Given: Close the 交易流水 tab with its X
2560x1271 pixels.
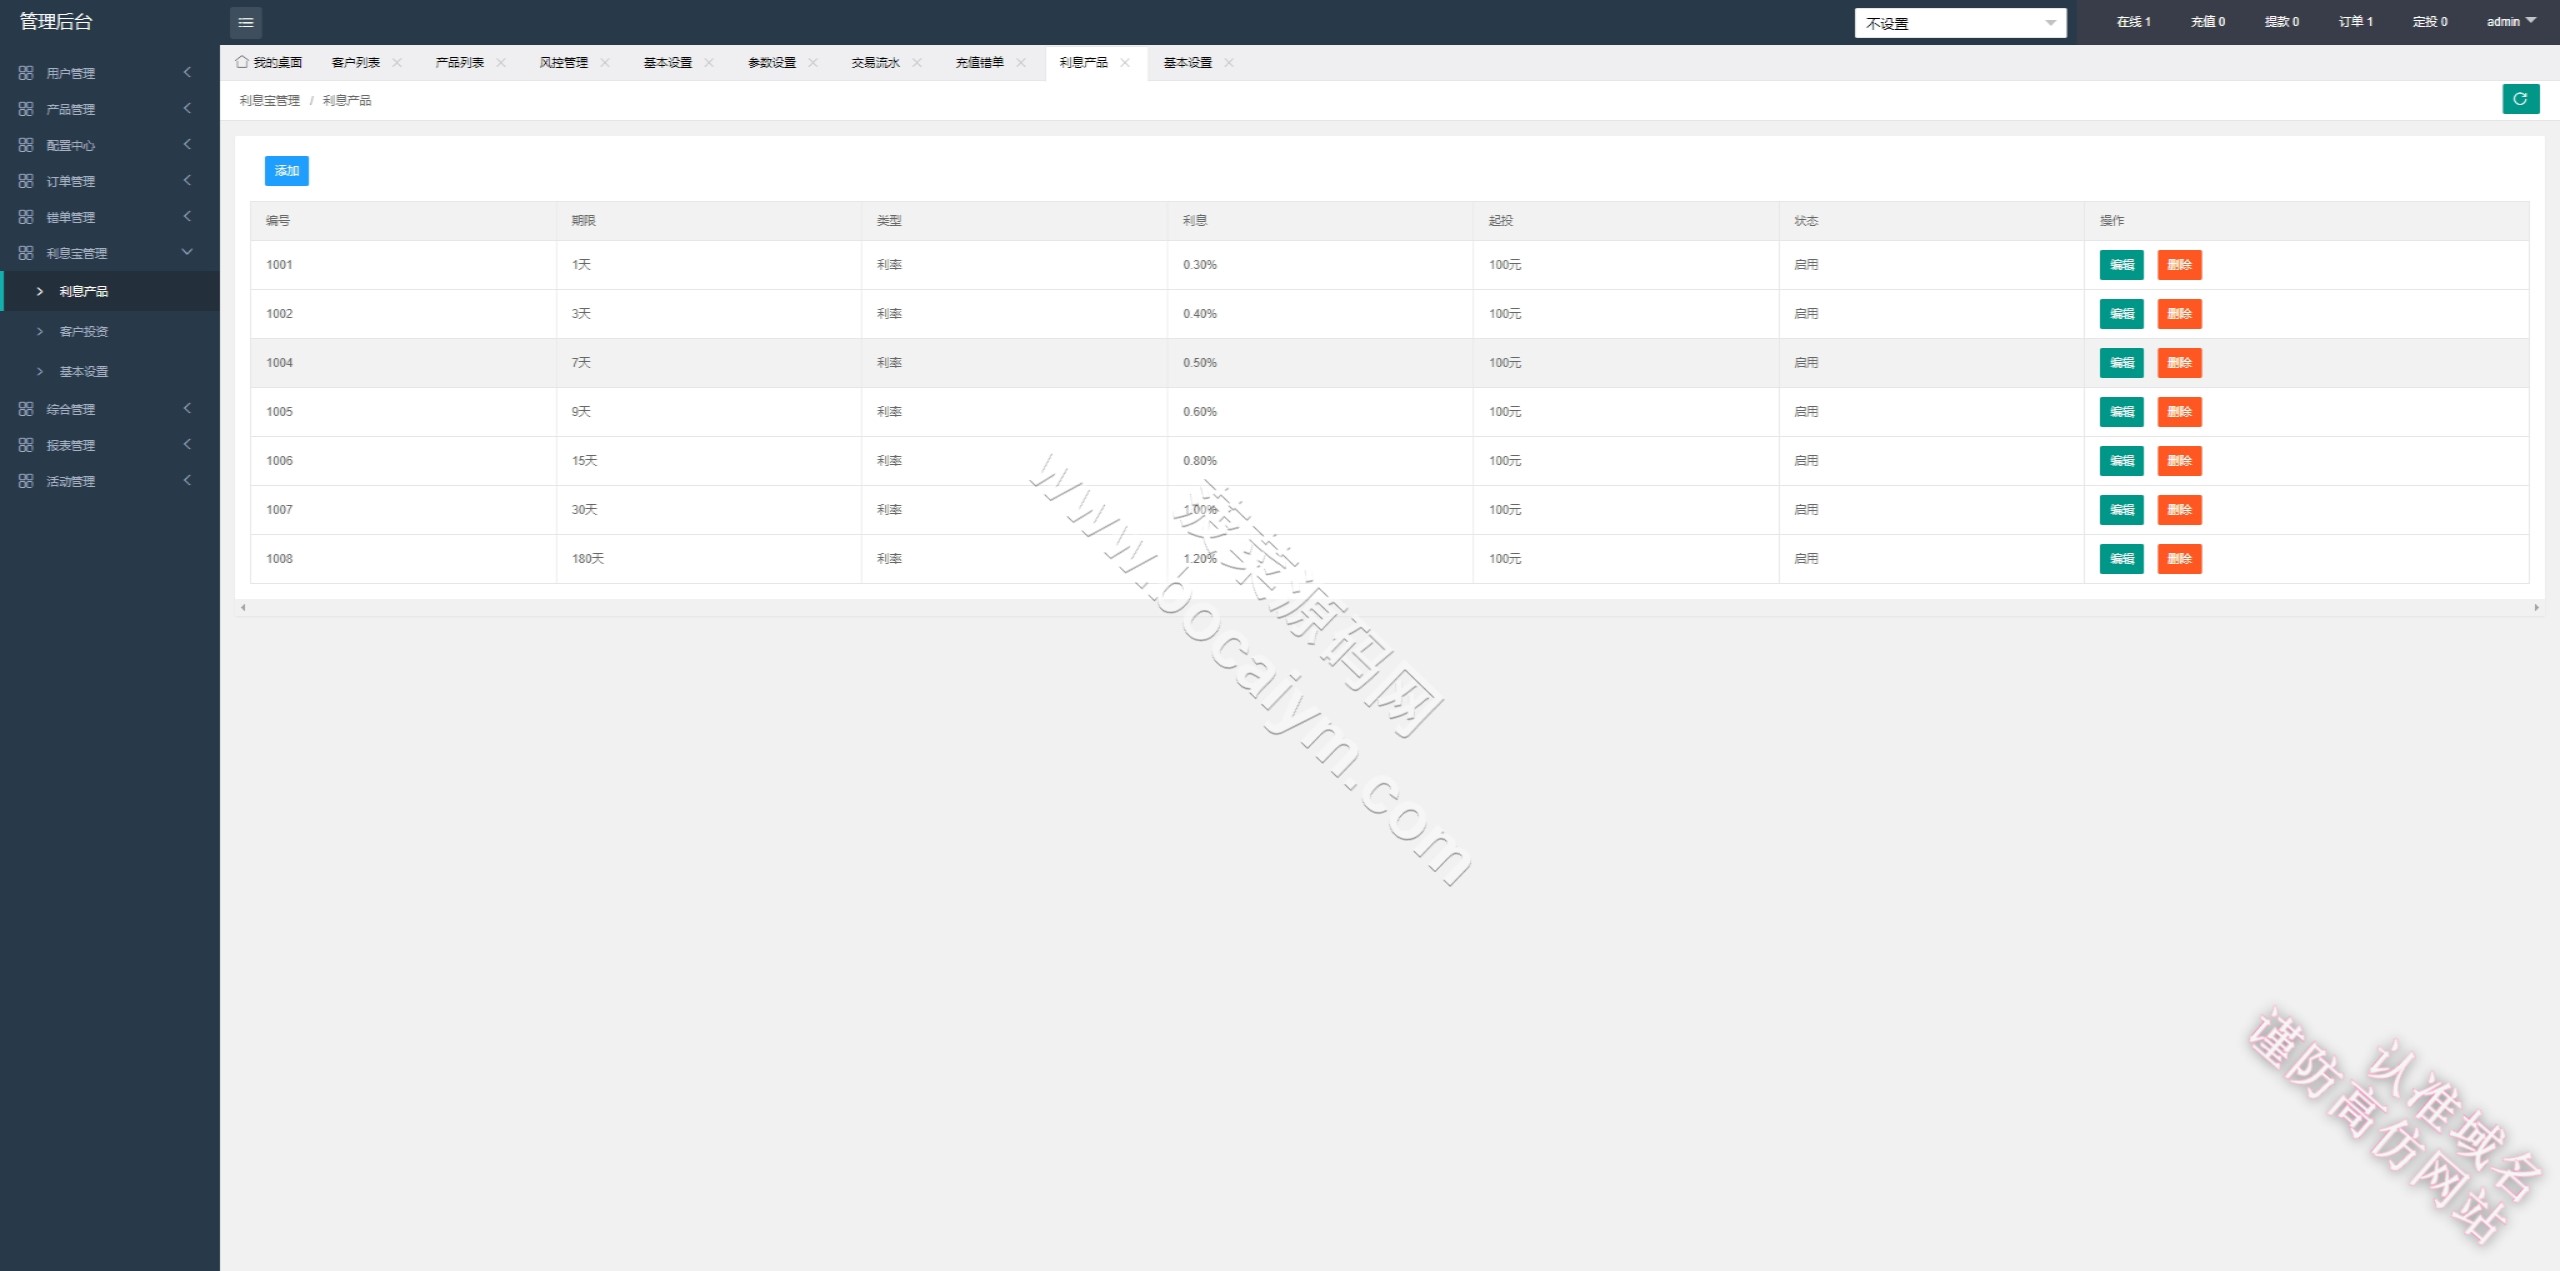Looking at the screenshot, I should (917, 62).
